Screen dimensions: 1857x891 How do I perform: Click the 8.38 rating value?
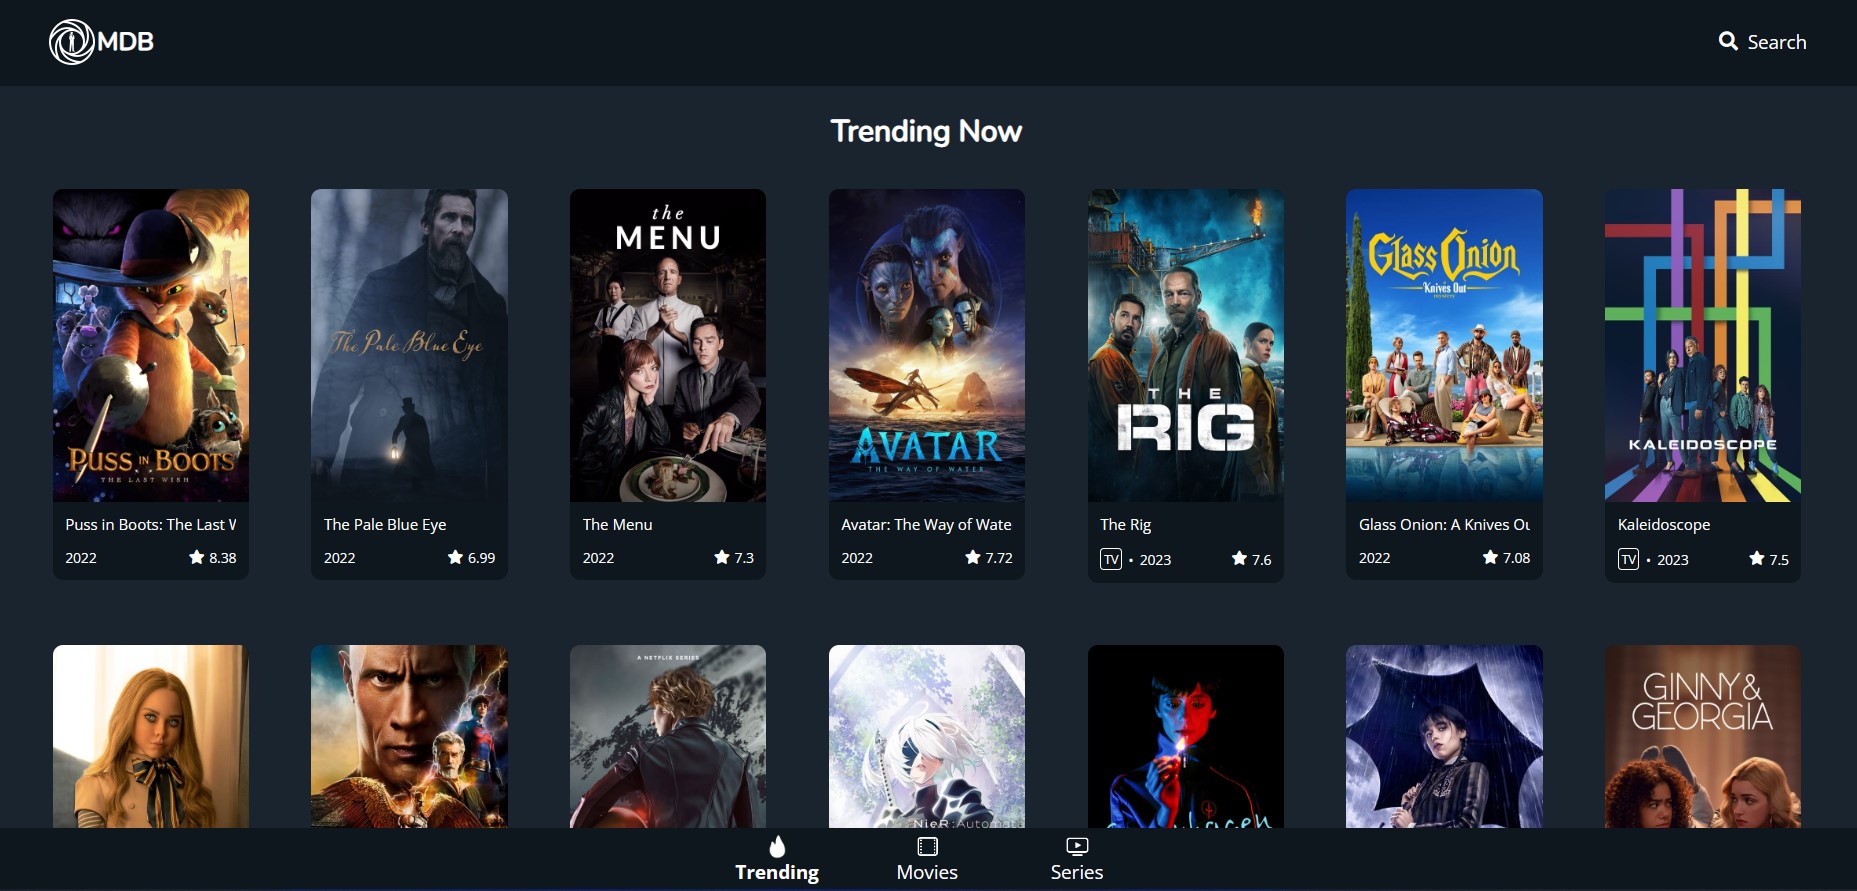click(223, 558)
